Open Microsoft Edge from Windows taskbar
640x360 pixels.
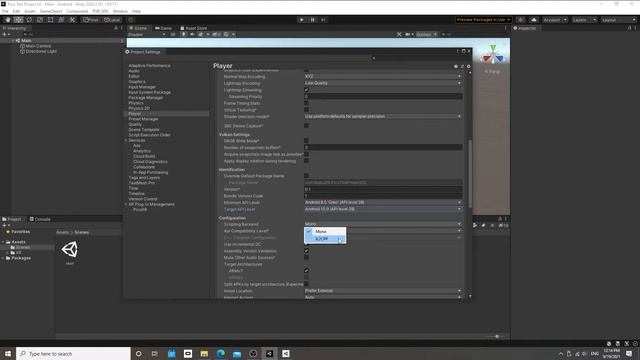[x=220, y=353]
